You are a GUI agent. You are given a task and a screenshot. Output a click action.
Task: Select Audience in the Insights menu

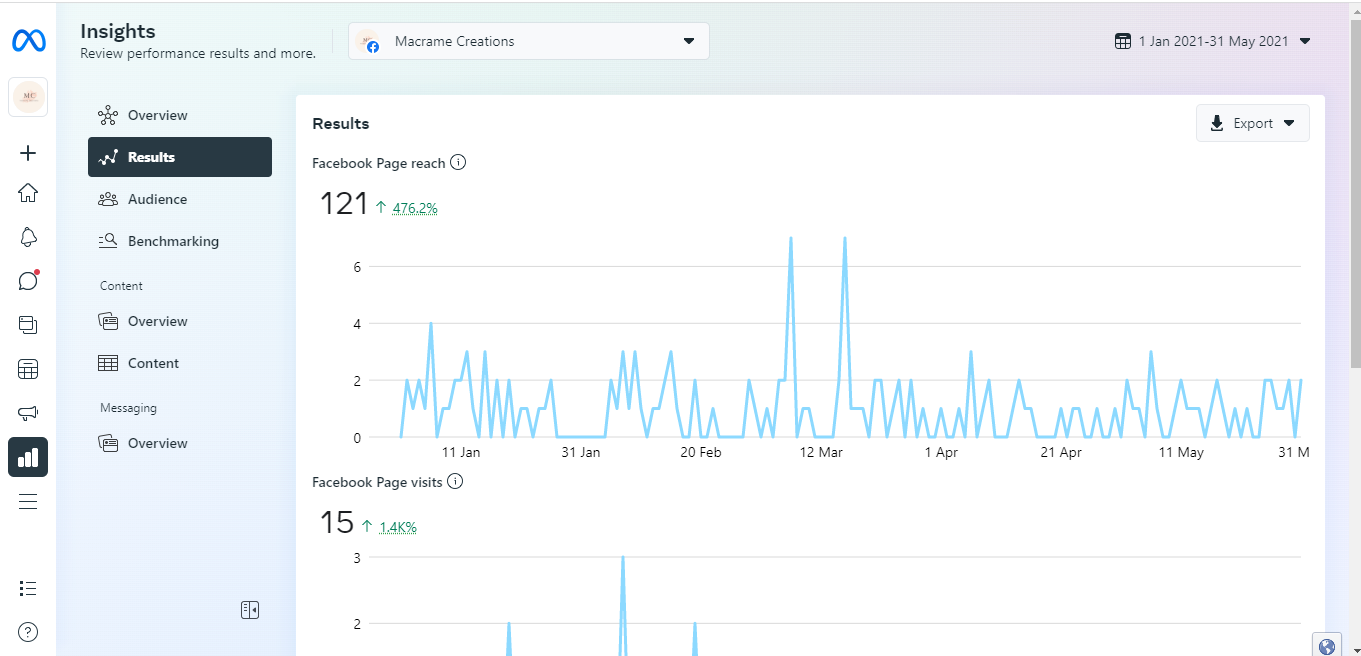pos(157,199)
